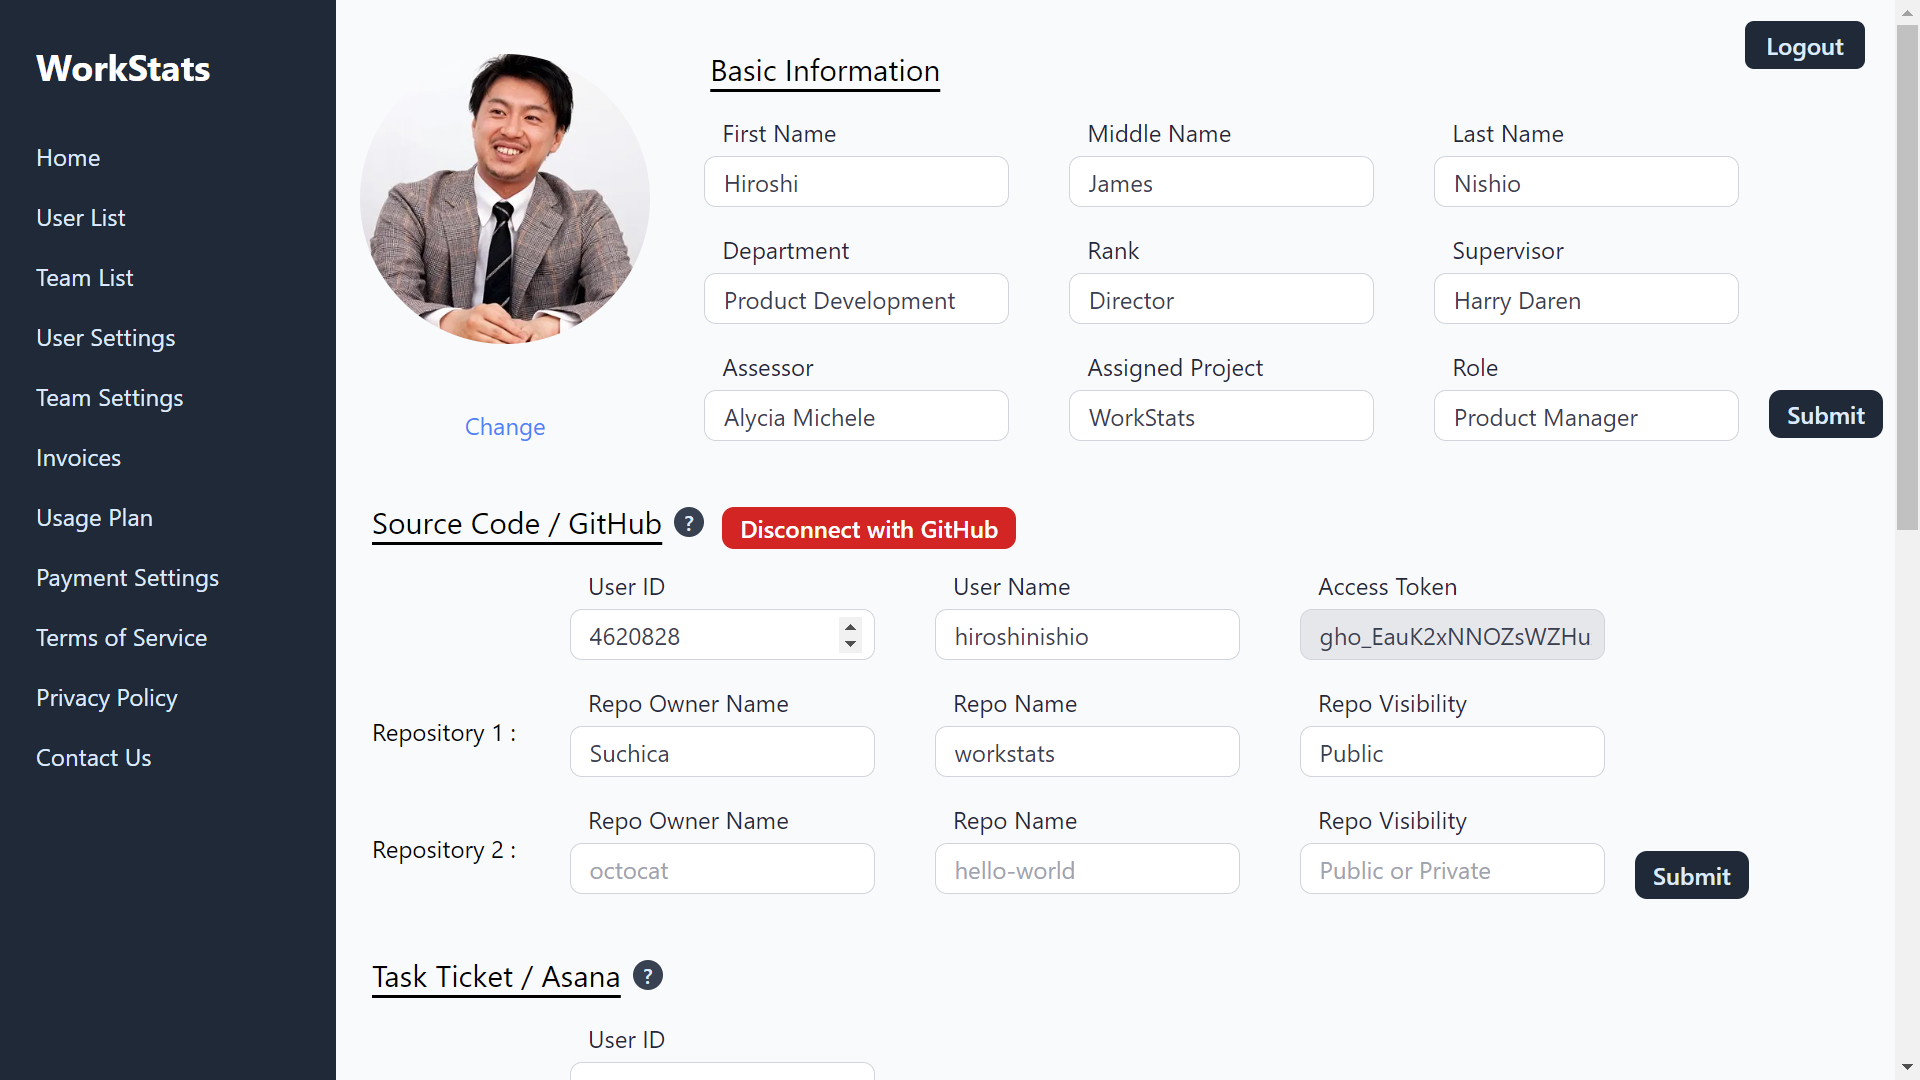Open the Invoices sidebar item
The height and width of the screenshot is (1080, 1920).
coord(78,458)
